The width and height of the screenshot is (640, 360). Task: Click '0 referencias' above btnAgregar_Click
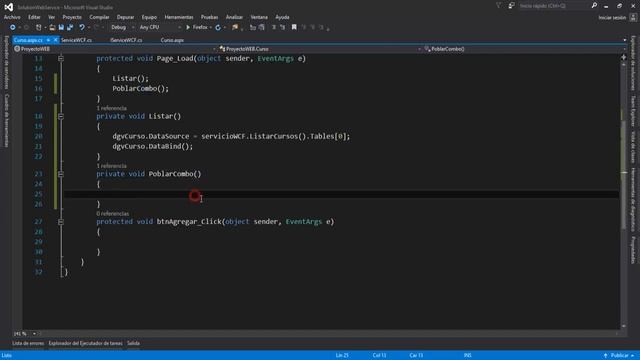tap(113, 214)
